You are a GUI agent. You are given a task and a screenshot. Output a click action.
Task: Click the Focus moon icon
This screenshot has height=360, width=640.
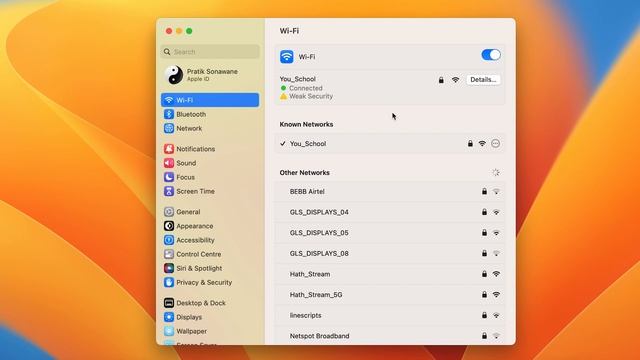coord(169,177)
